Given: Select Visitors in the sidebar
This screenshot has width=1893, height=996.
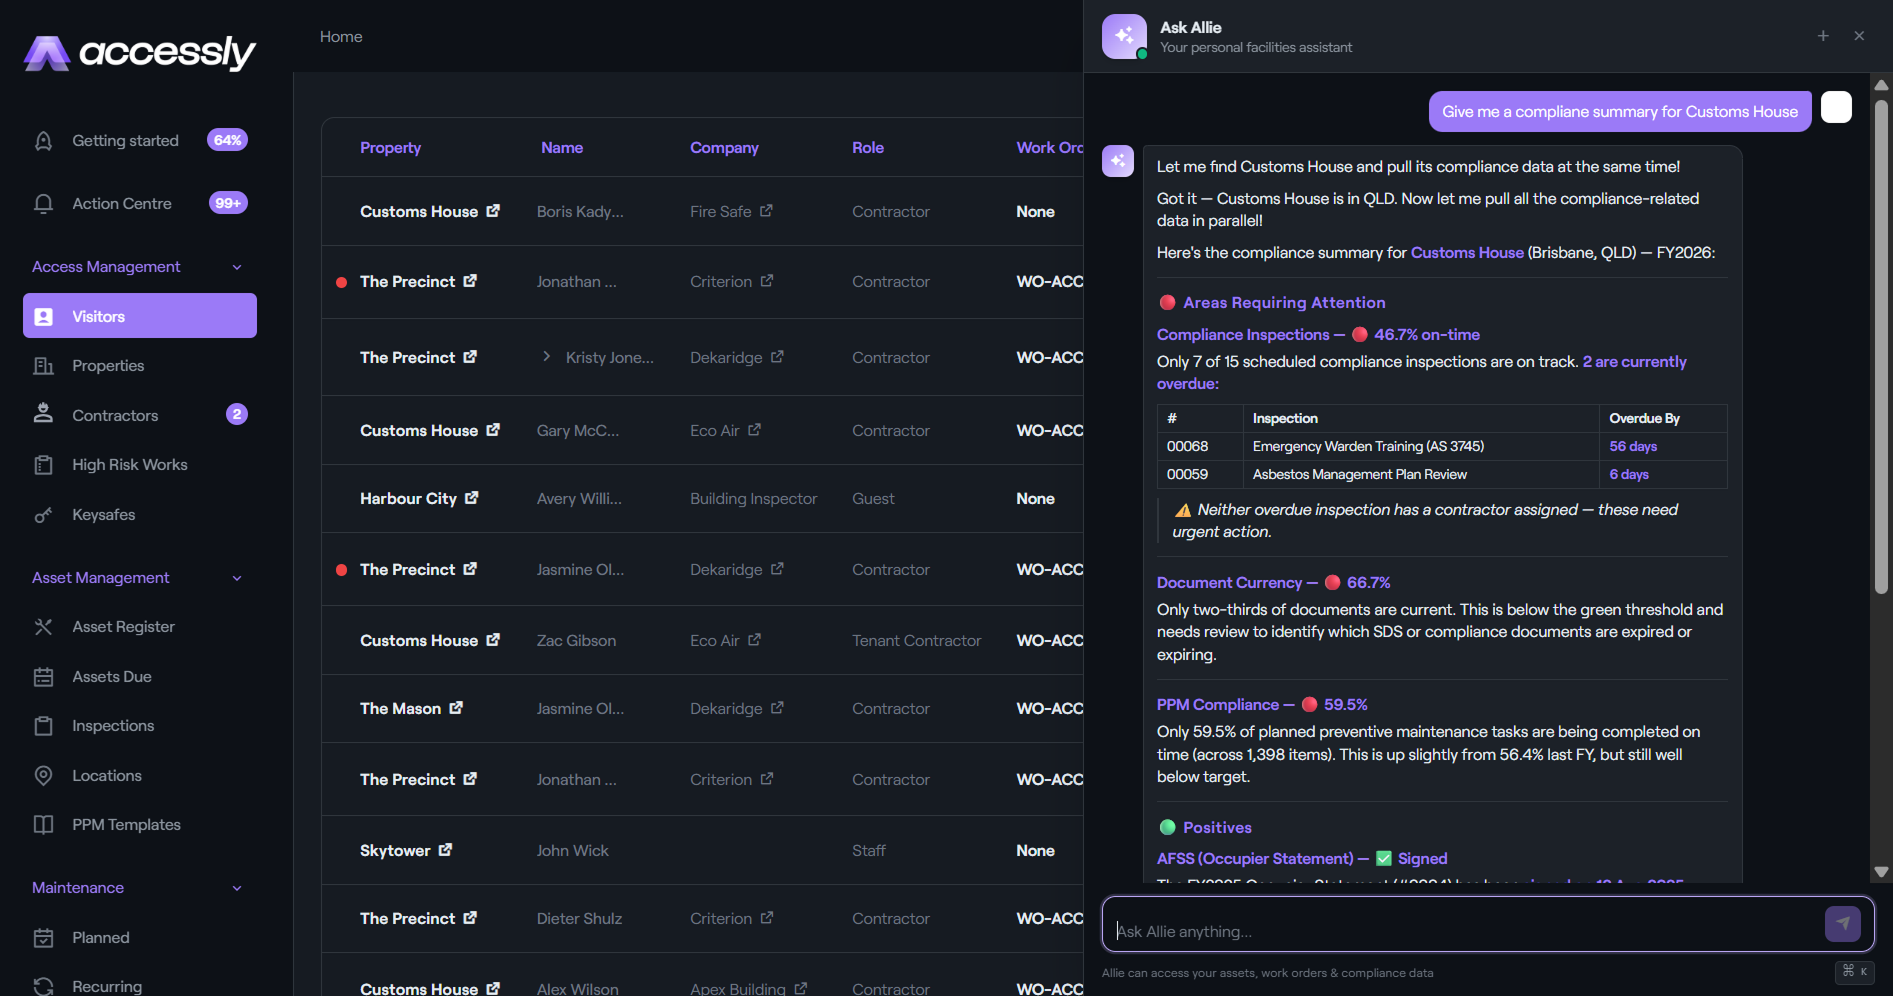Looking at the screenshot, I should [x=140, y=316].
